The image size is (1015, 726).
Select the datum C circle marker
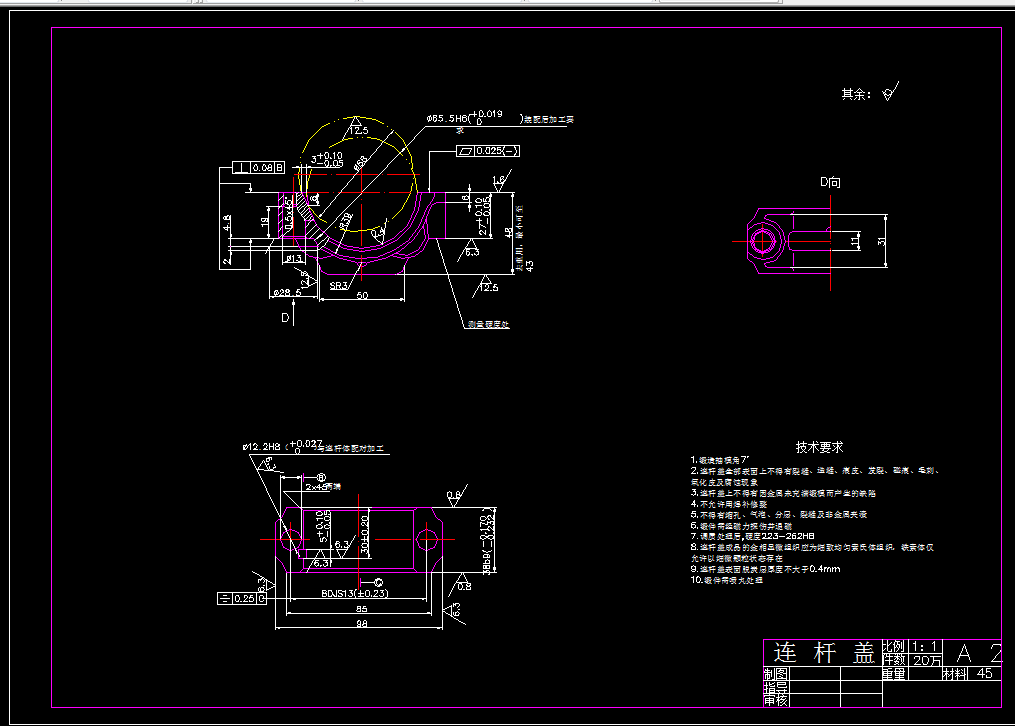[379, 582]
